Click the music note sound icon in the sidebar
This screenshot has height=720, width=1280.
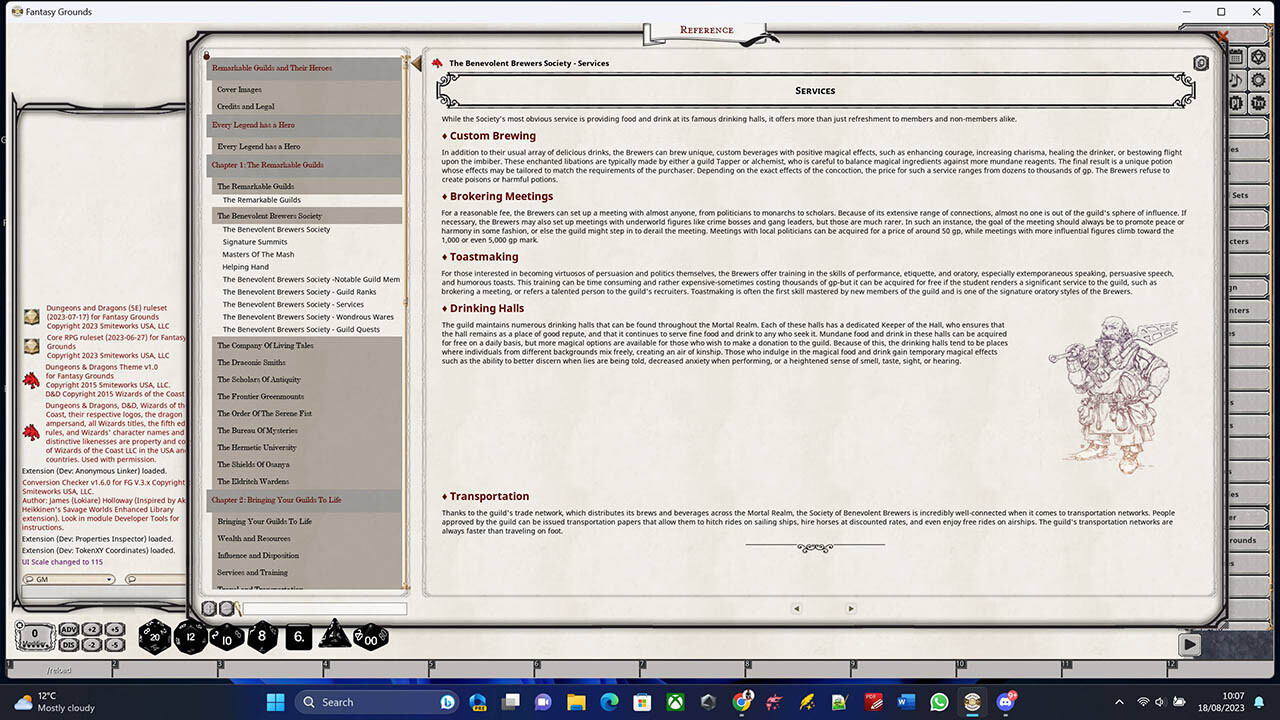tap(1237, 79)
